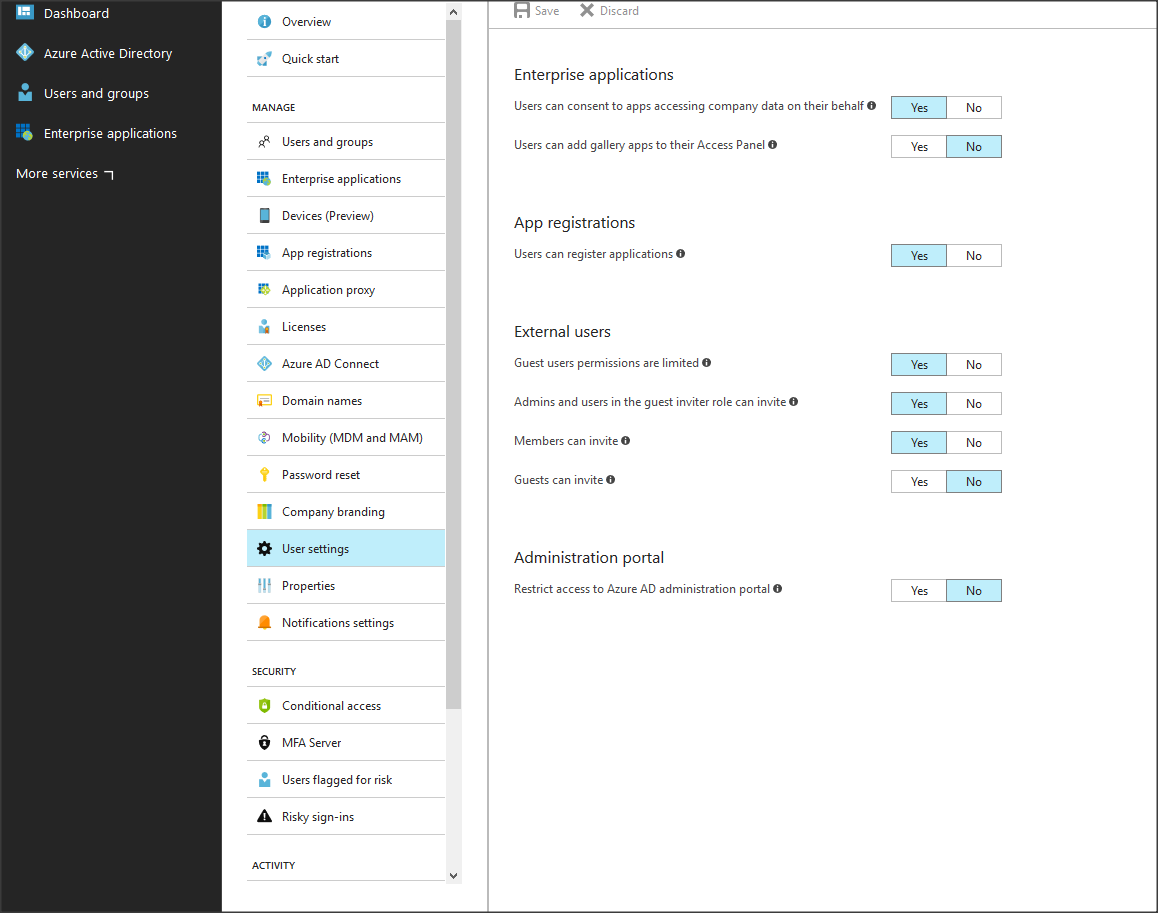This screenshot has width=1158, height=913.
Task: Set 'Users can register applications' to No
Action: point(973,255)
